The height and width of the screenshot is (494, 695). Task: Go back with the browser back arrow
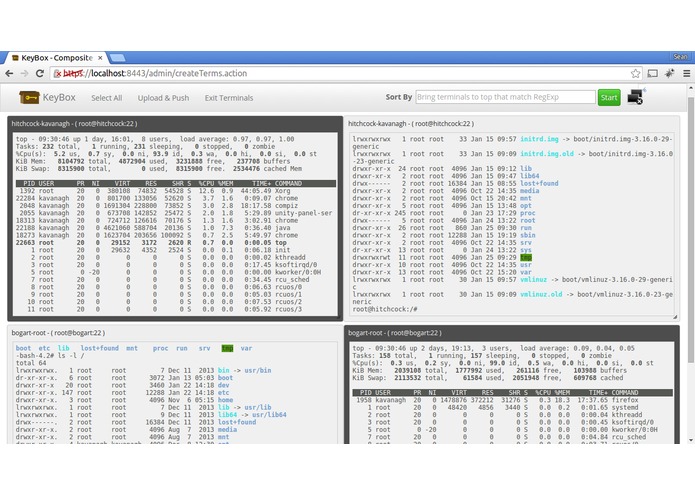[9, 74]
